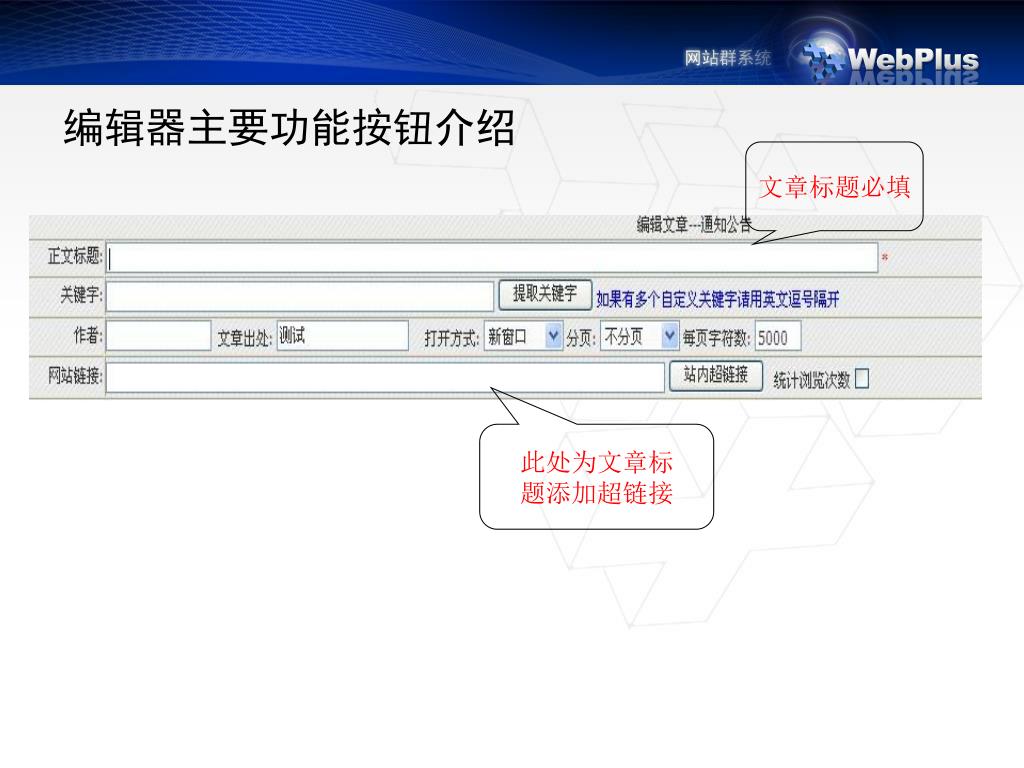Click the 正文标题 text input field
Screen dimensions: 1024x768
tap(492, 258)
